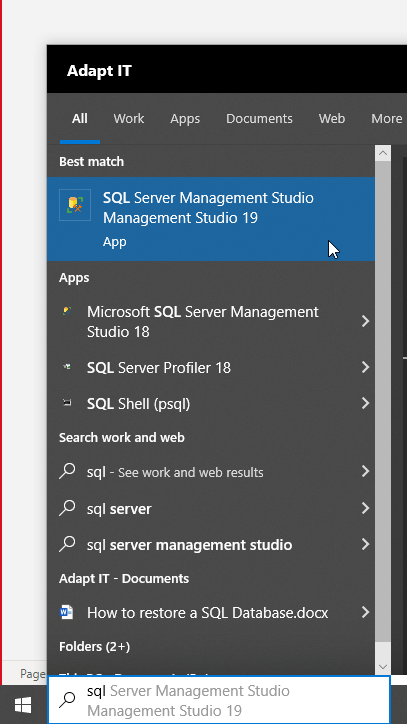Switch to the All tab
This screenshot has width=407, height=724.
tap(79, 119)
